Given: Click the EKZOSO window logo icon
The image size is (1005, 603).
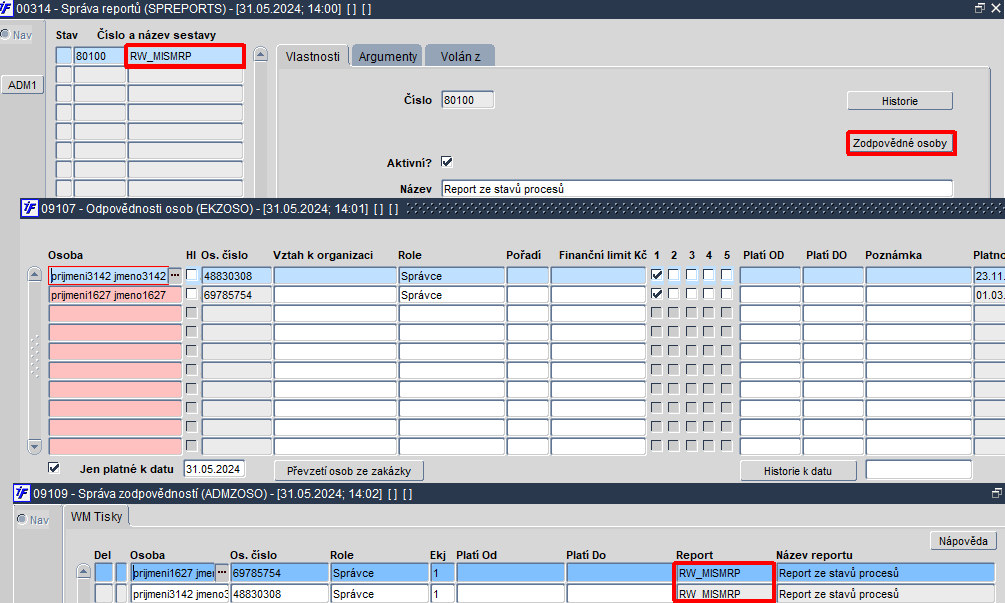Looking at the screenshot, I should click(x=29, y=208).
